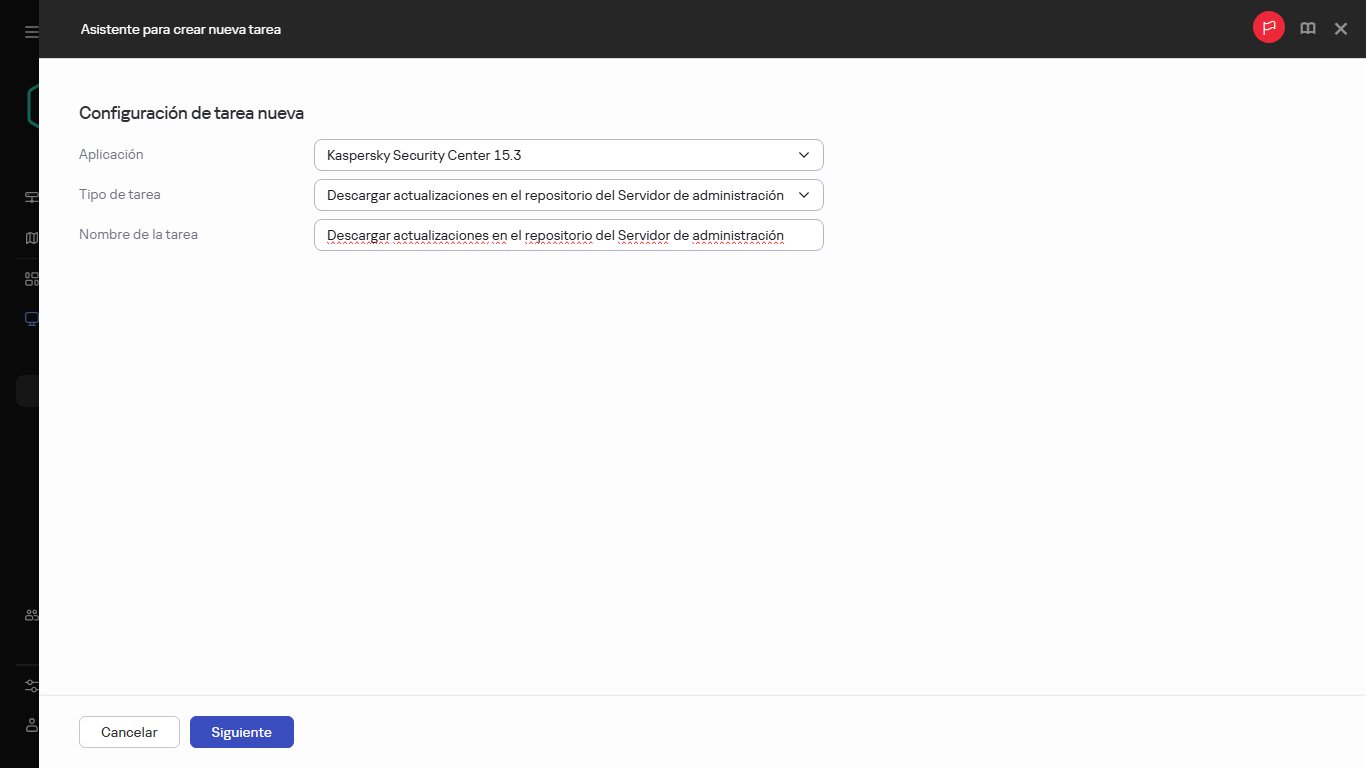Select the devices monitor icon in sidebar
The width and height of the screenshot is (1366, 768).
[30, 318]
